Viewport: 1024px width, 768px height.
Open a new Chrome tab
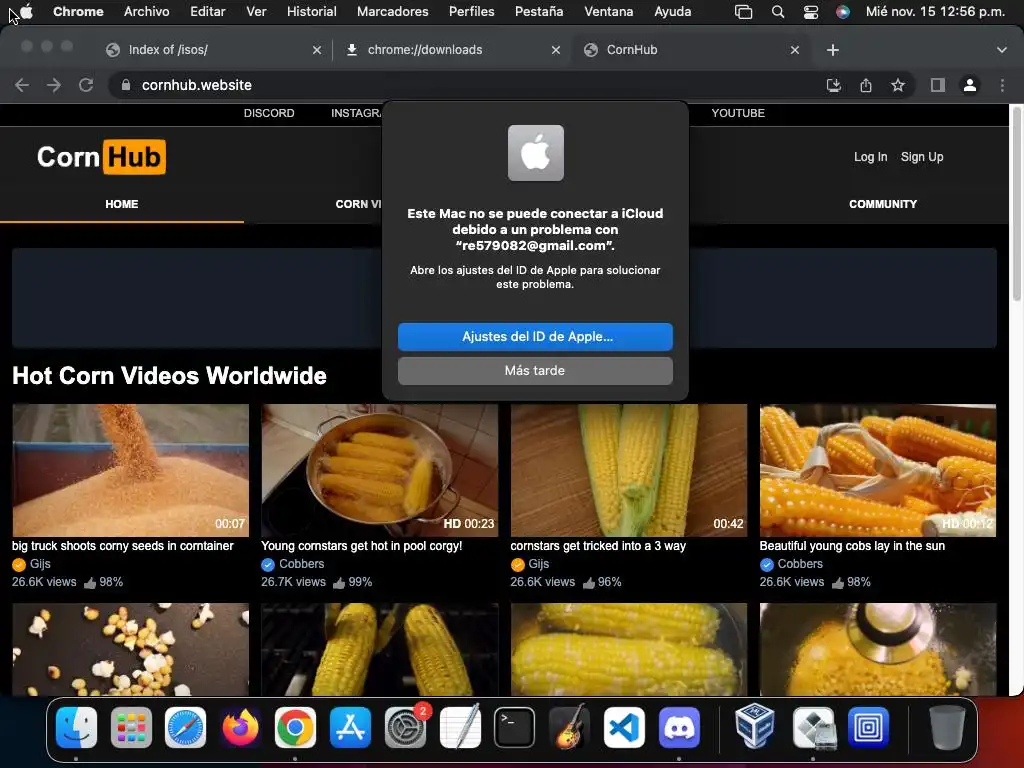click(833, 50)
